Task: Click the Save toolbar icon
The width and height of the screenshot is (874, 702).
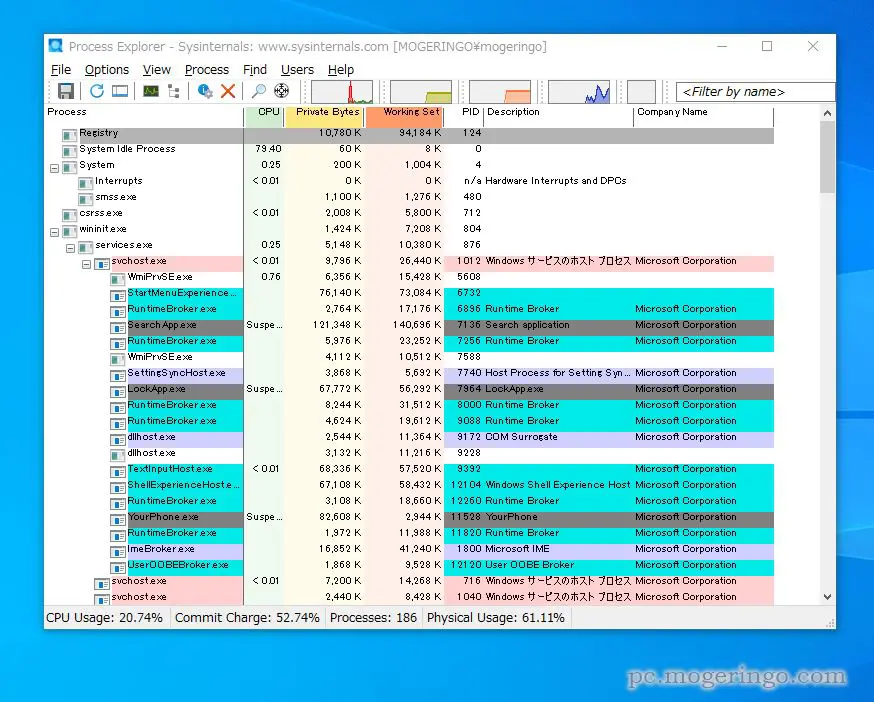Action: (66, 91)
